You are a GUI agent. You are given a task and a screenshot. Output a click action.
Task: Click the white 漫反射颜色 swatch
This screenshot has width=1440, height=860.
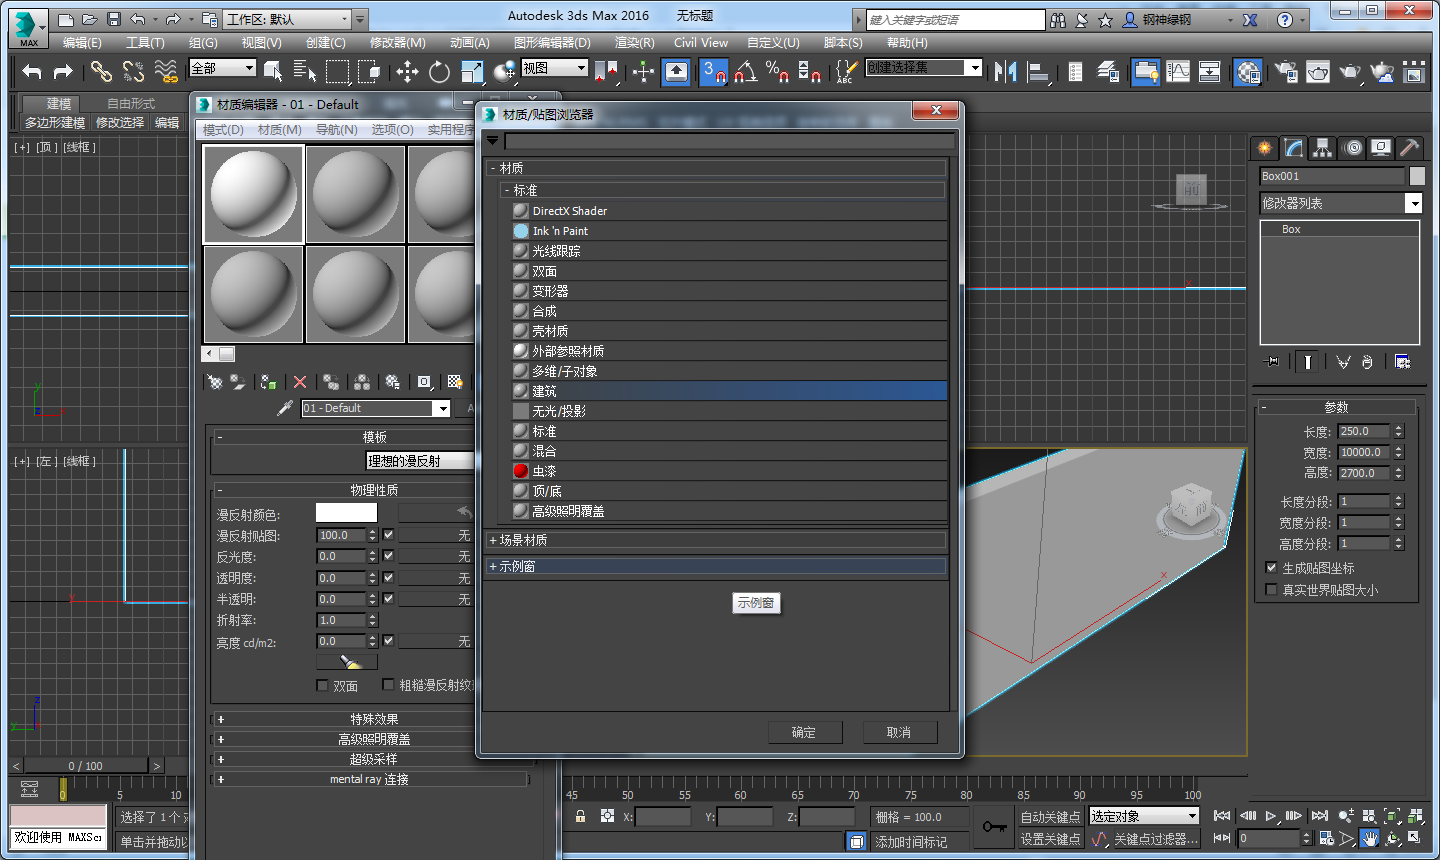(346, 513)
